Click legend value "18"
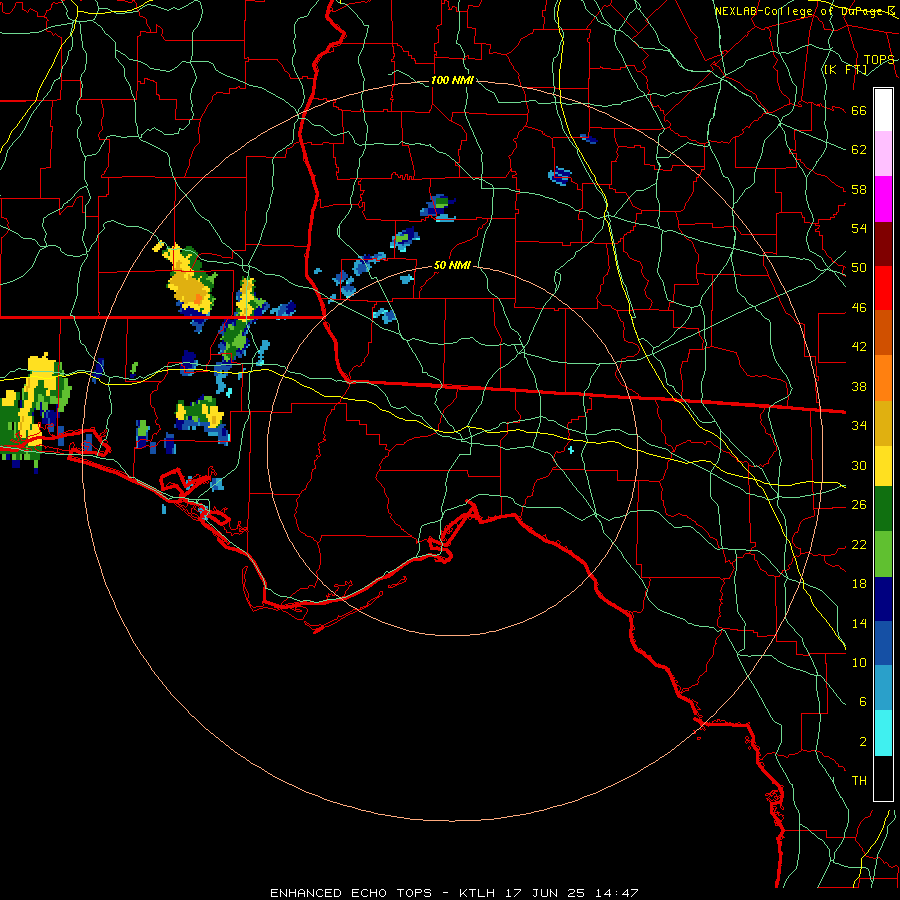The height and width of the screenshot is (900, 900). click(x=859, y=584)
